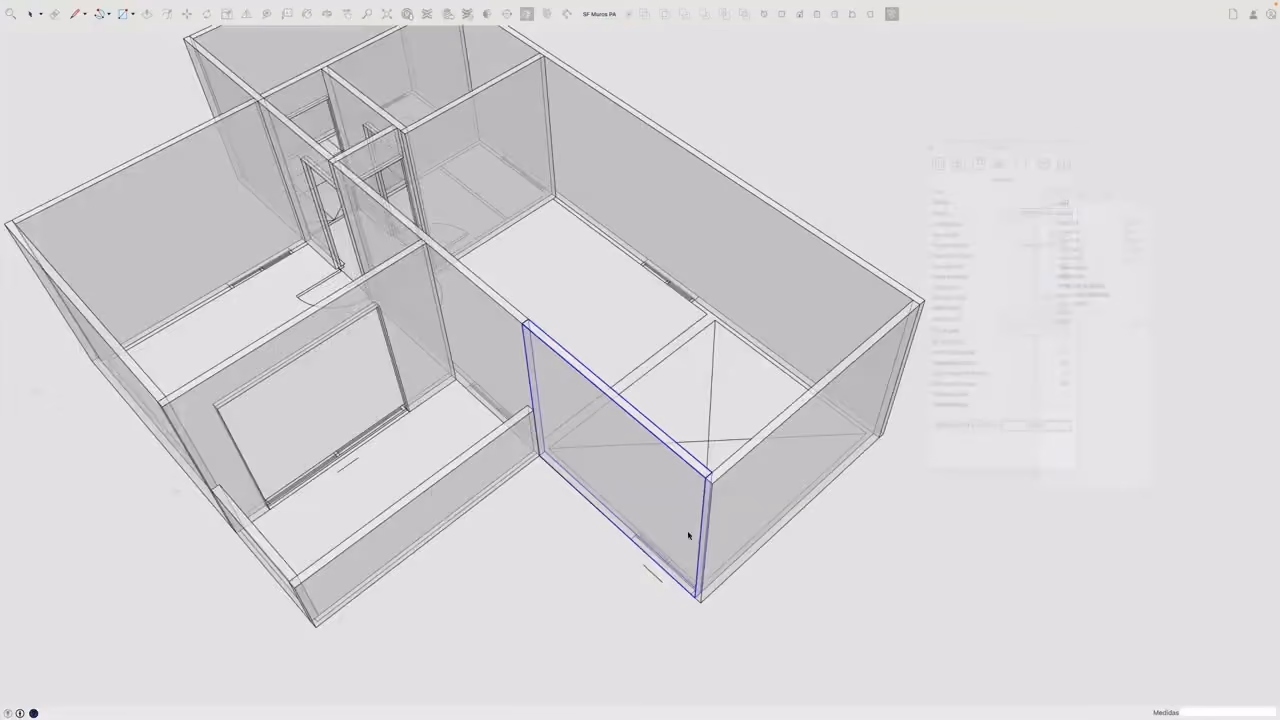Open the Select tool variants dropdown
Image resolution: width=1280 pixels, height=720 pixels.
point(41,14)
